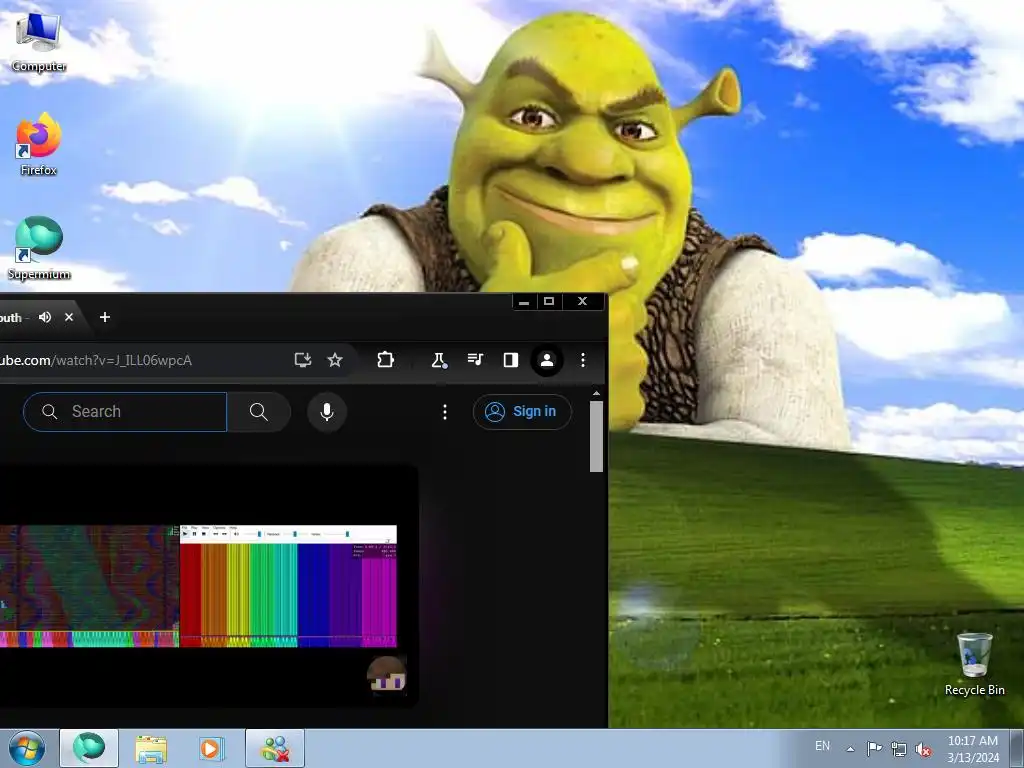Open the Windows Start button
The image size is (1024, 768).
[x=27, y=748]
